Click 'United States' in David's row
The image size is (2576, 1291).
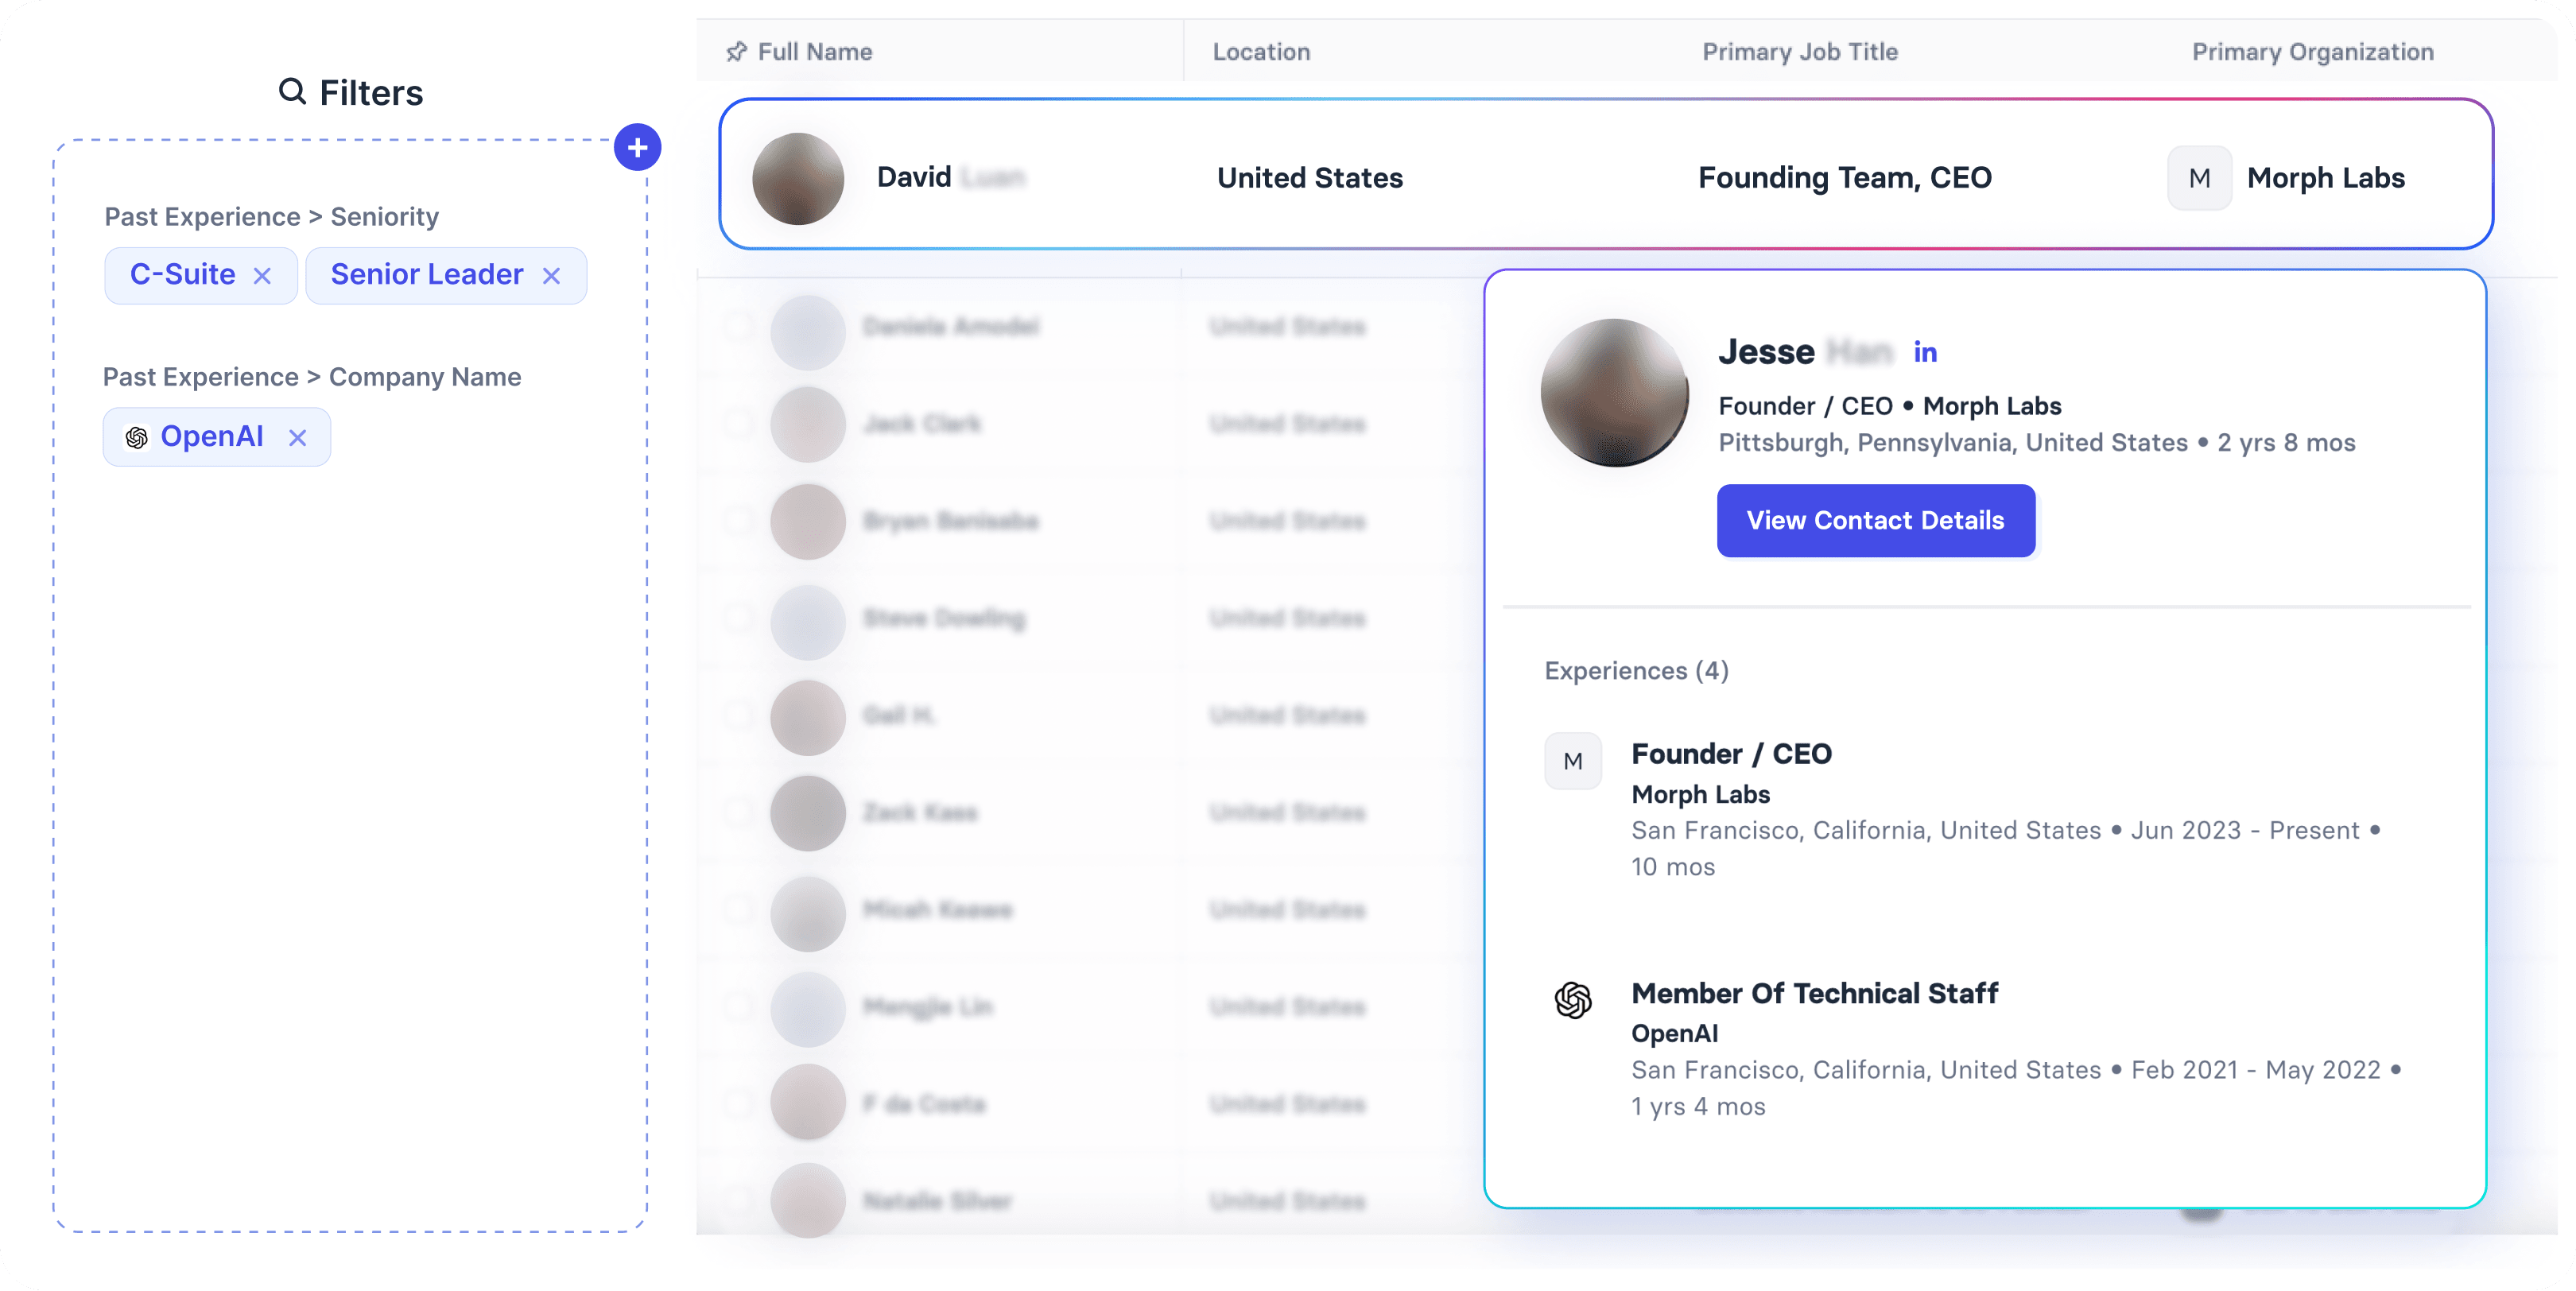[1310, 178]
